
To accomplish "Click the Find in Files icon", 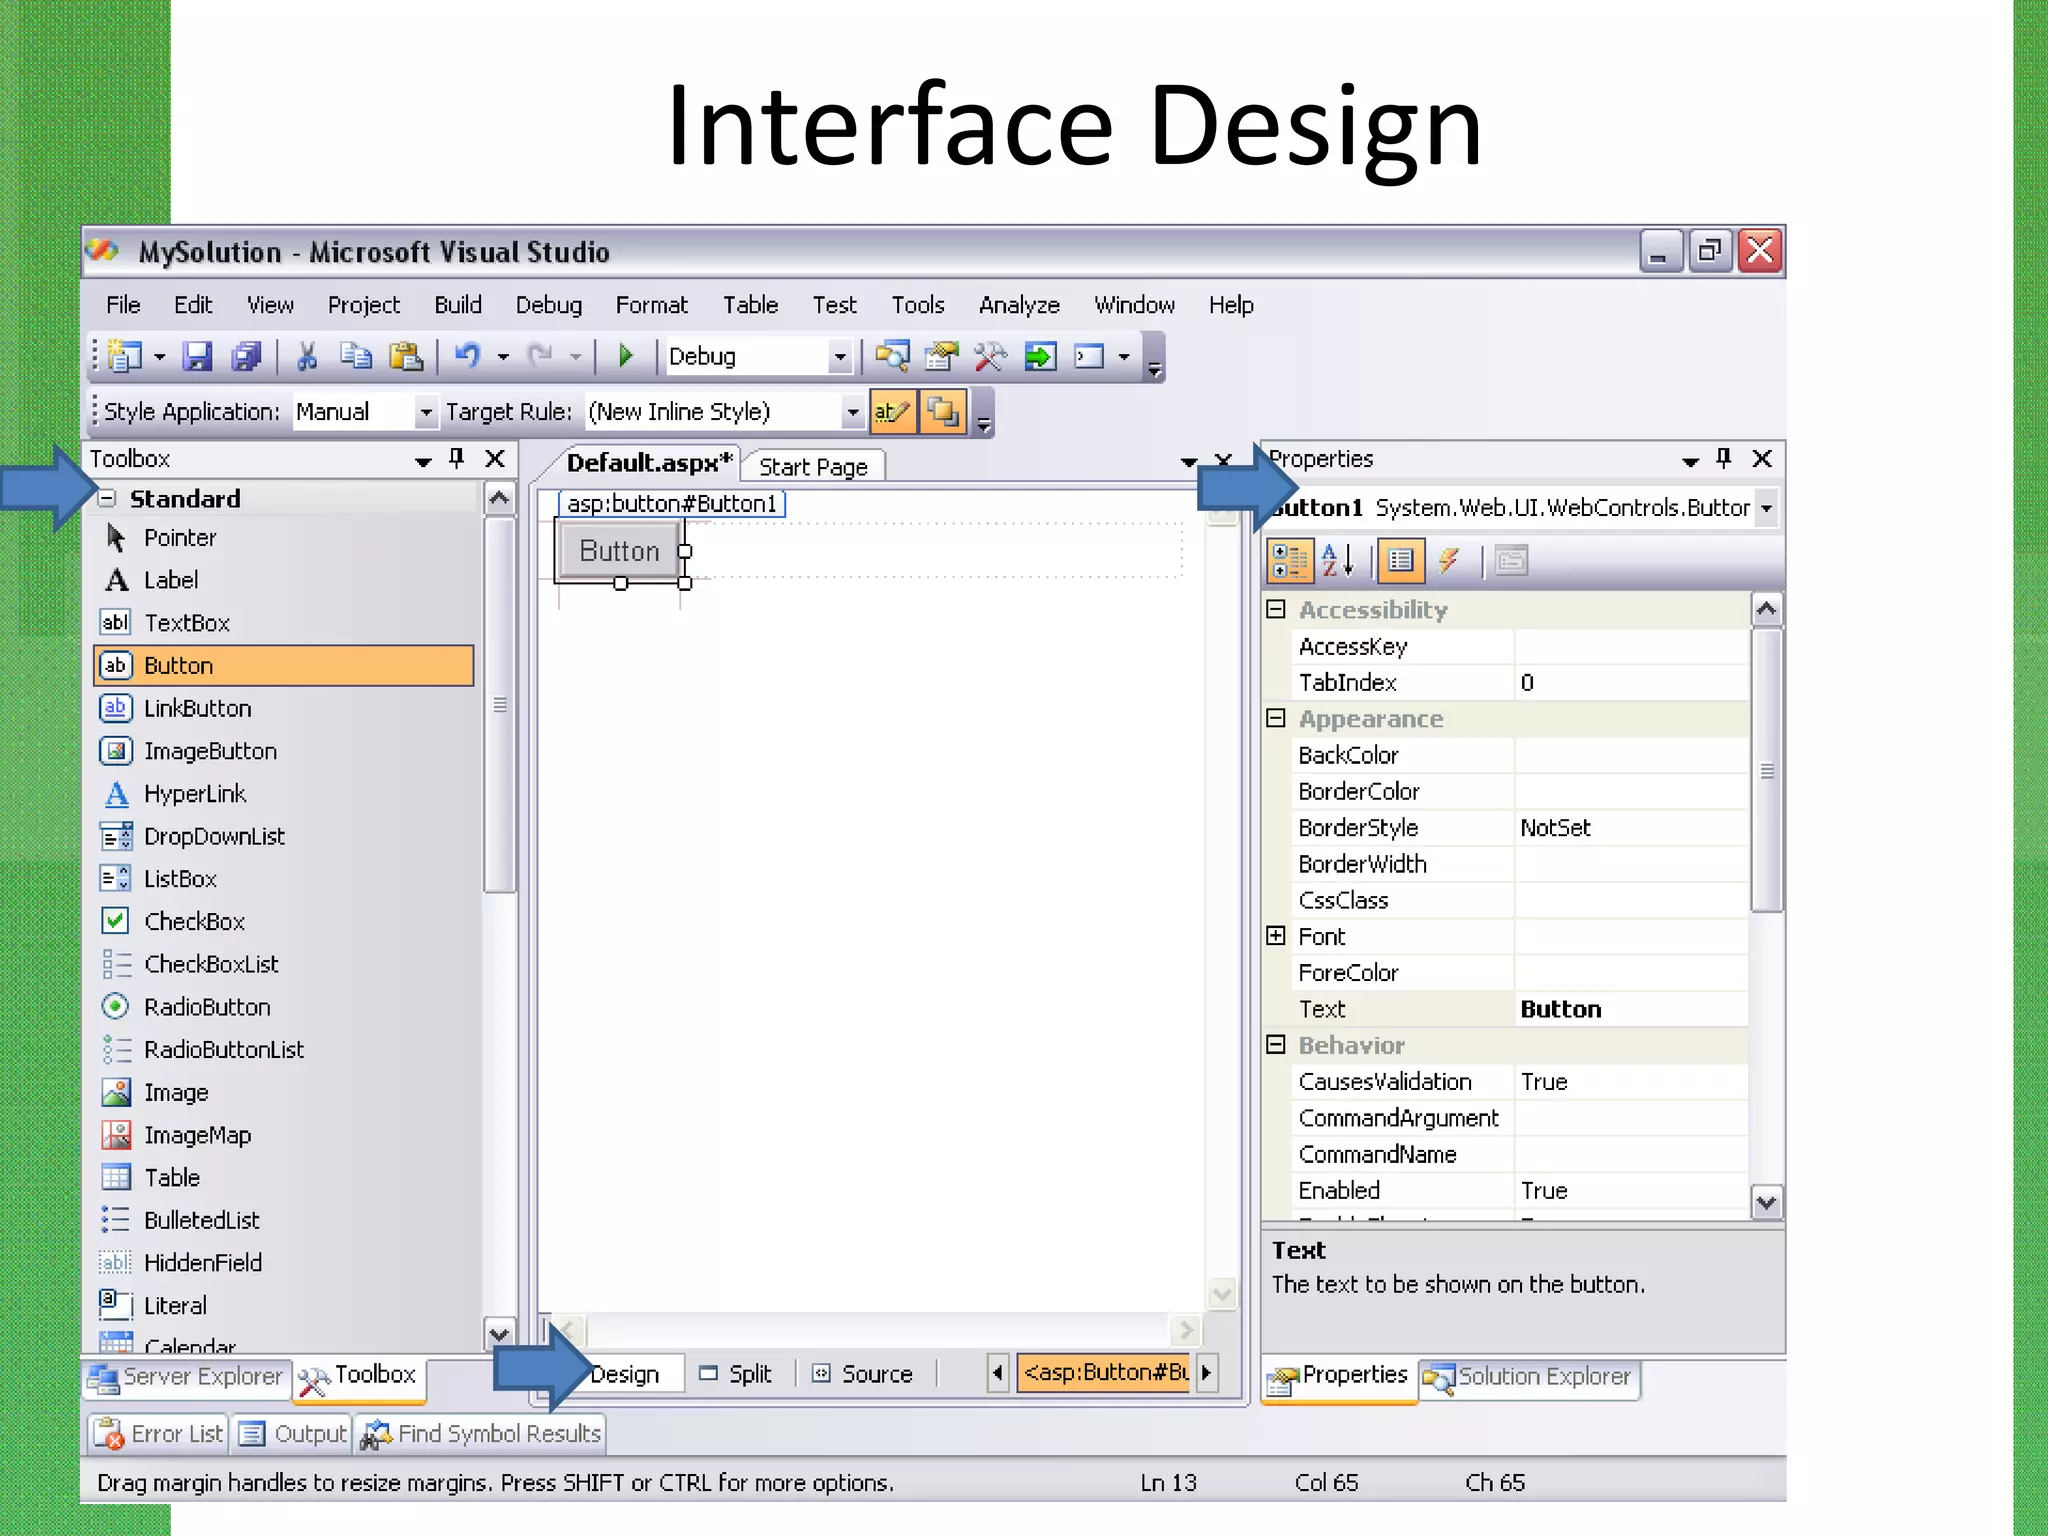I will tap(892, 356).
